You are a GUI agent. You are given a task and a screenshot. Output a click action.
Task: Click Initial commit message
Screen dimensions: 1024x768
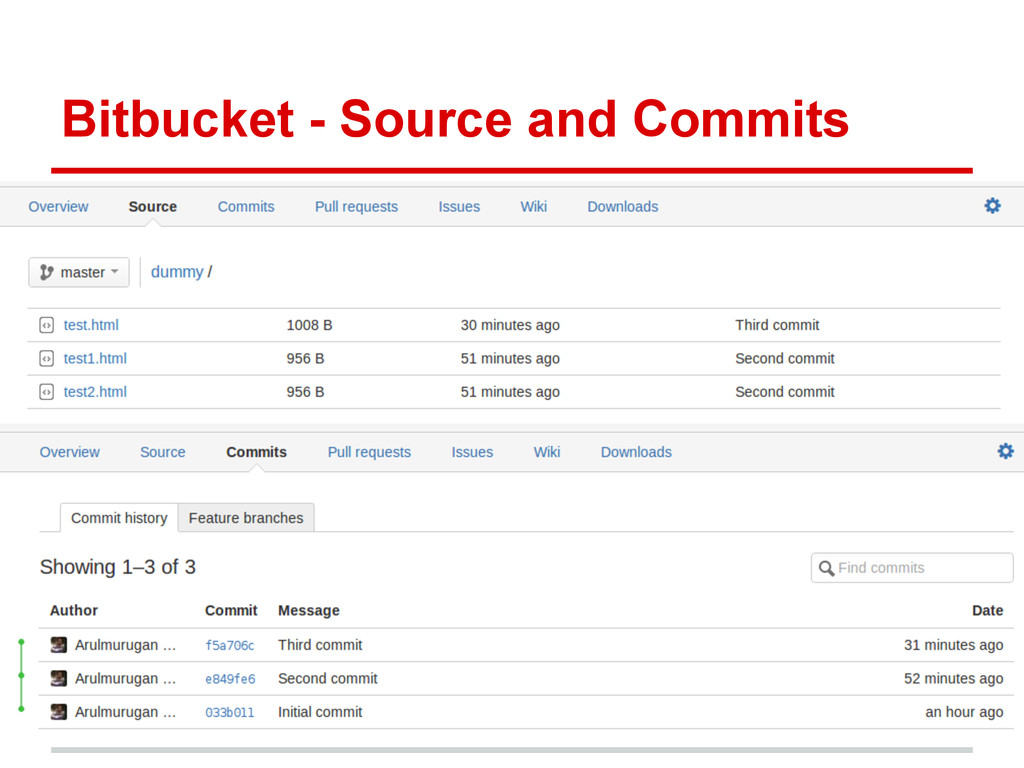point(320,712)
